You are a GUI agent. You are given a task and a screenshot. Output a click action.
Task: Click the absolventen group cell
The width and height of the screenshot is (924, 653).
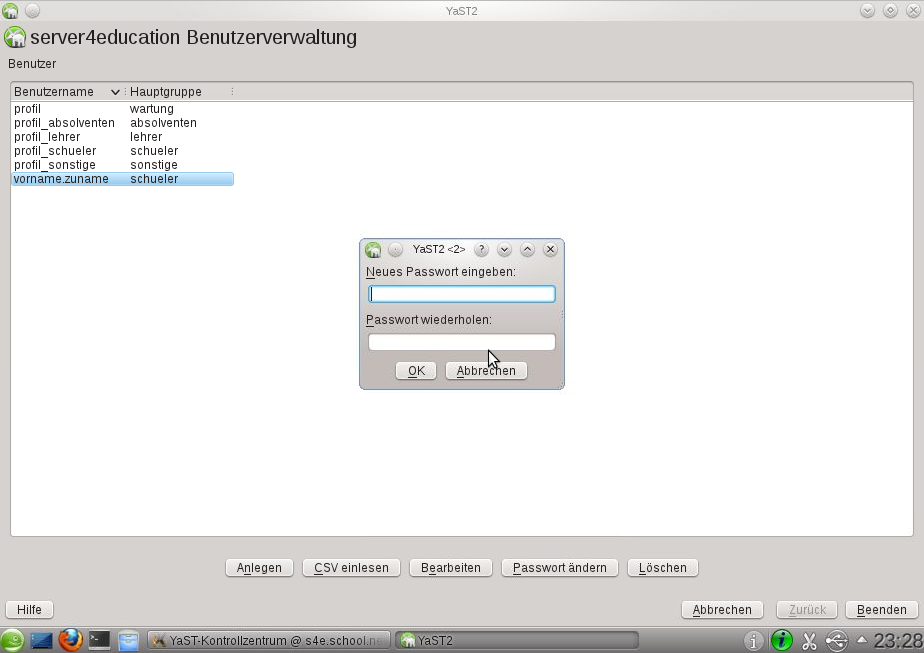point(163,123)
